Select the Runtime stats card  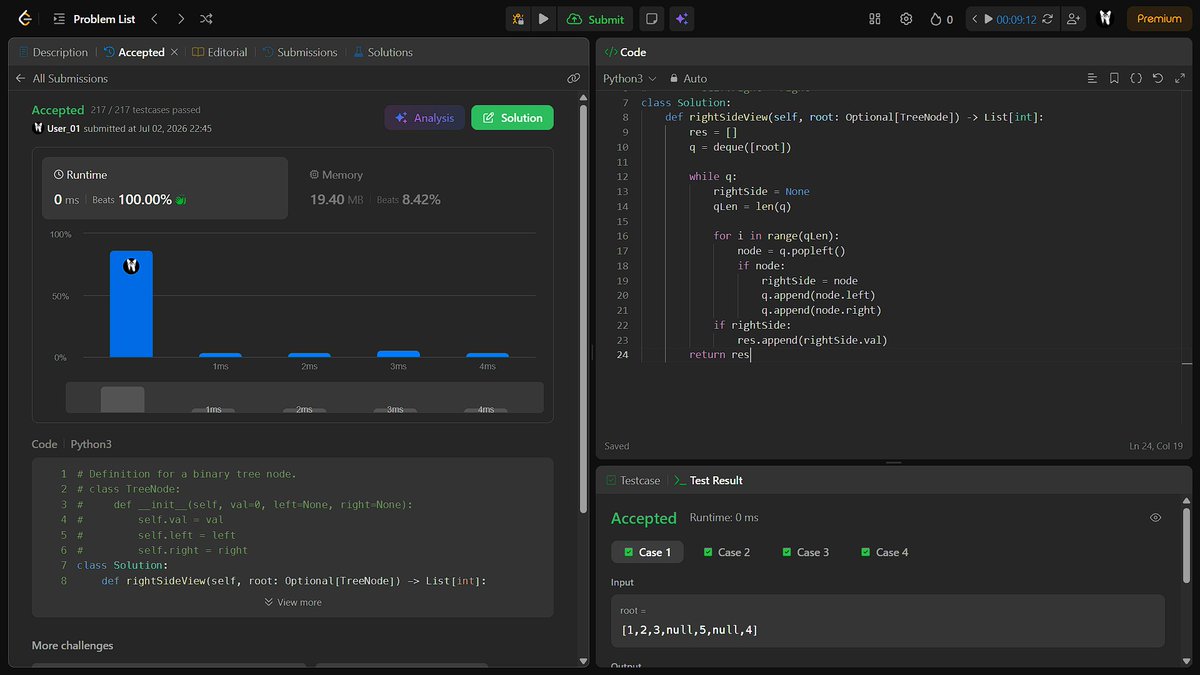[x=165, y=188]
